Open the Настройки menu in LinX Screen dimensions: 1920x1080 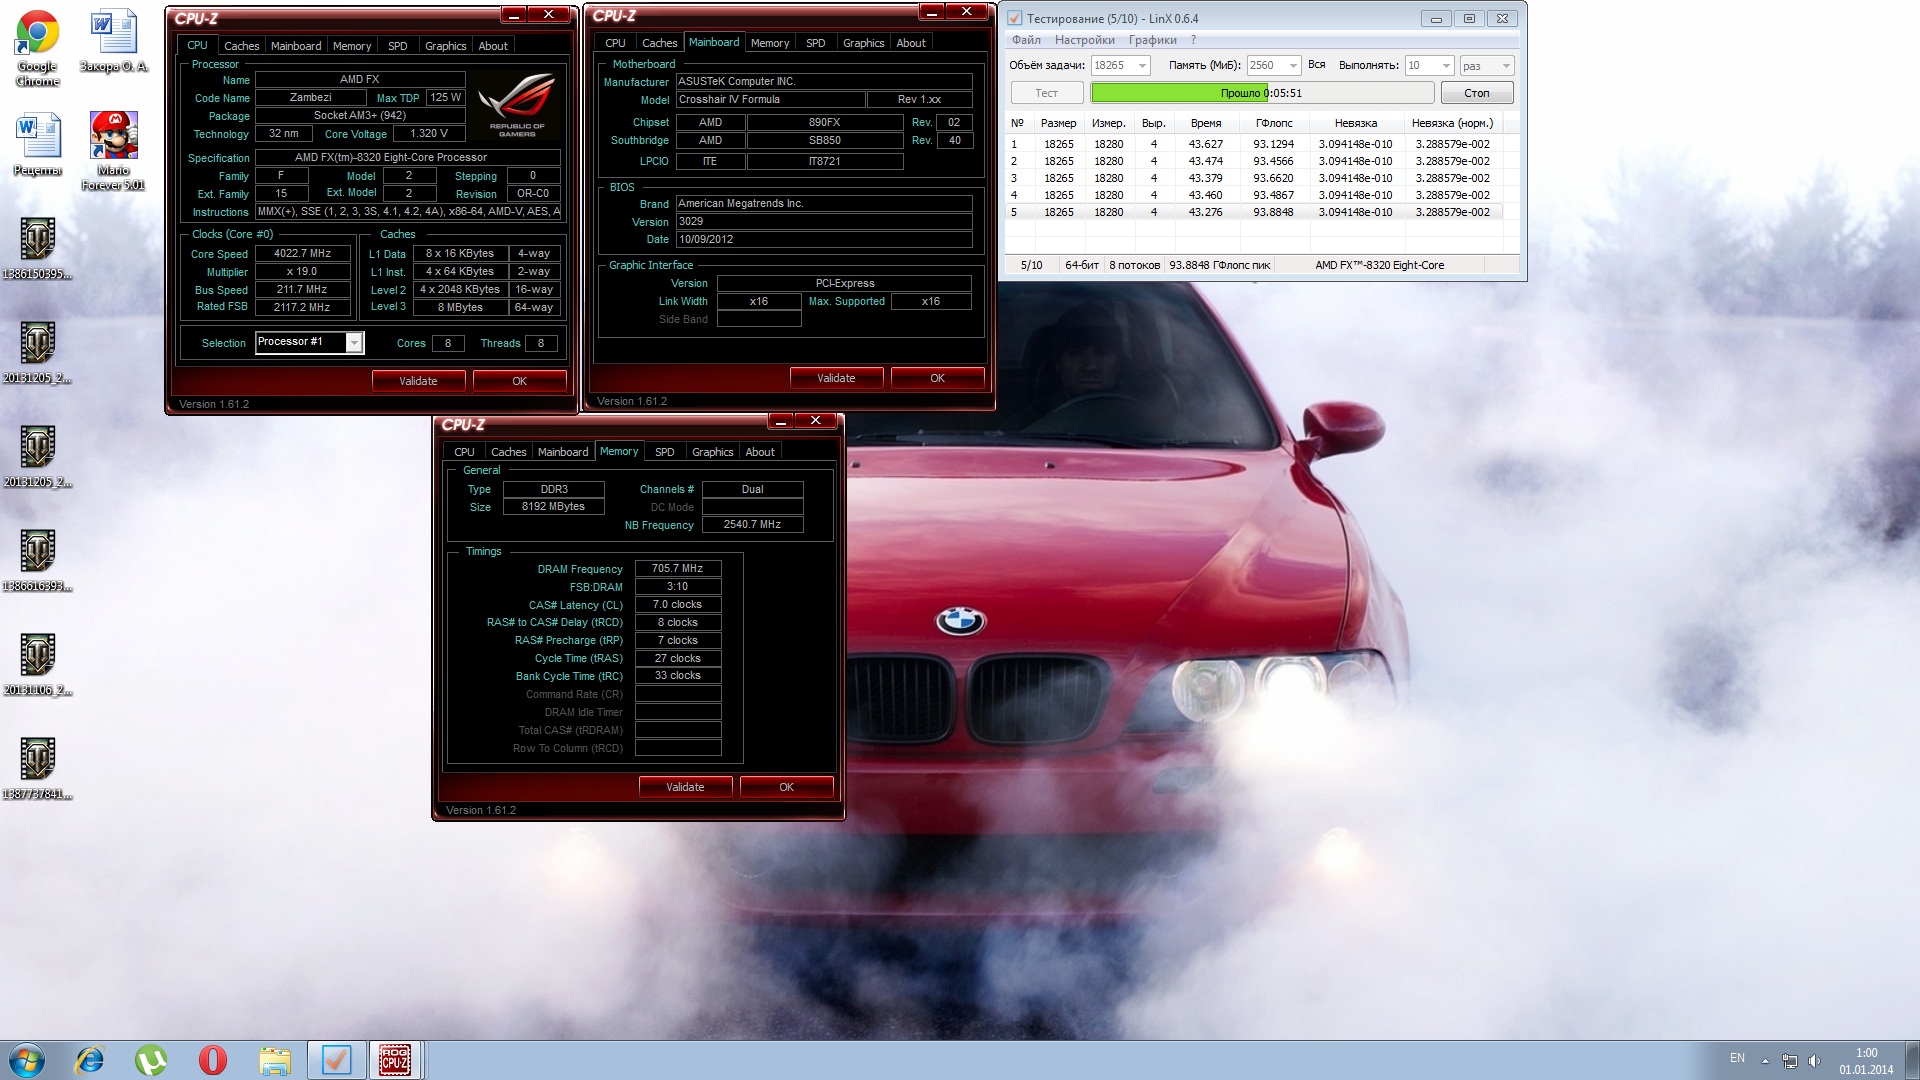pyautogui.click(x=1084, y=40)
